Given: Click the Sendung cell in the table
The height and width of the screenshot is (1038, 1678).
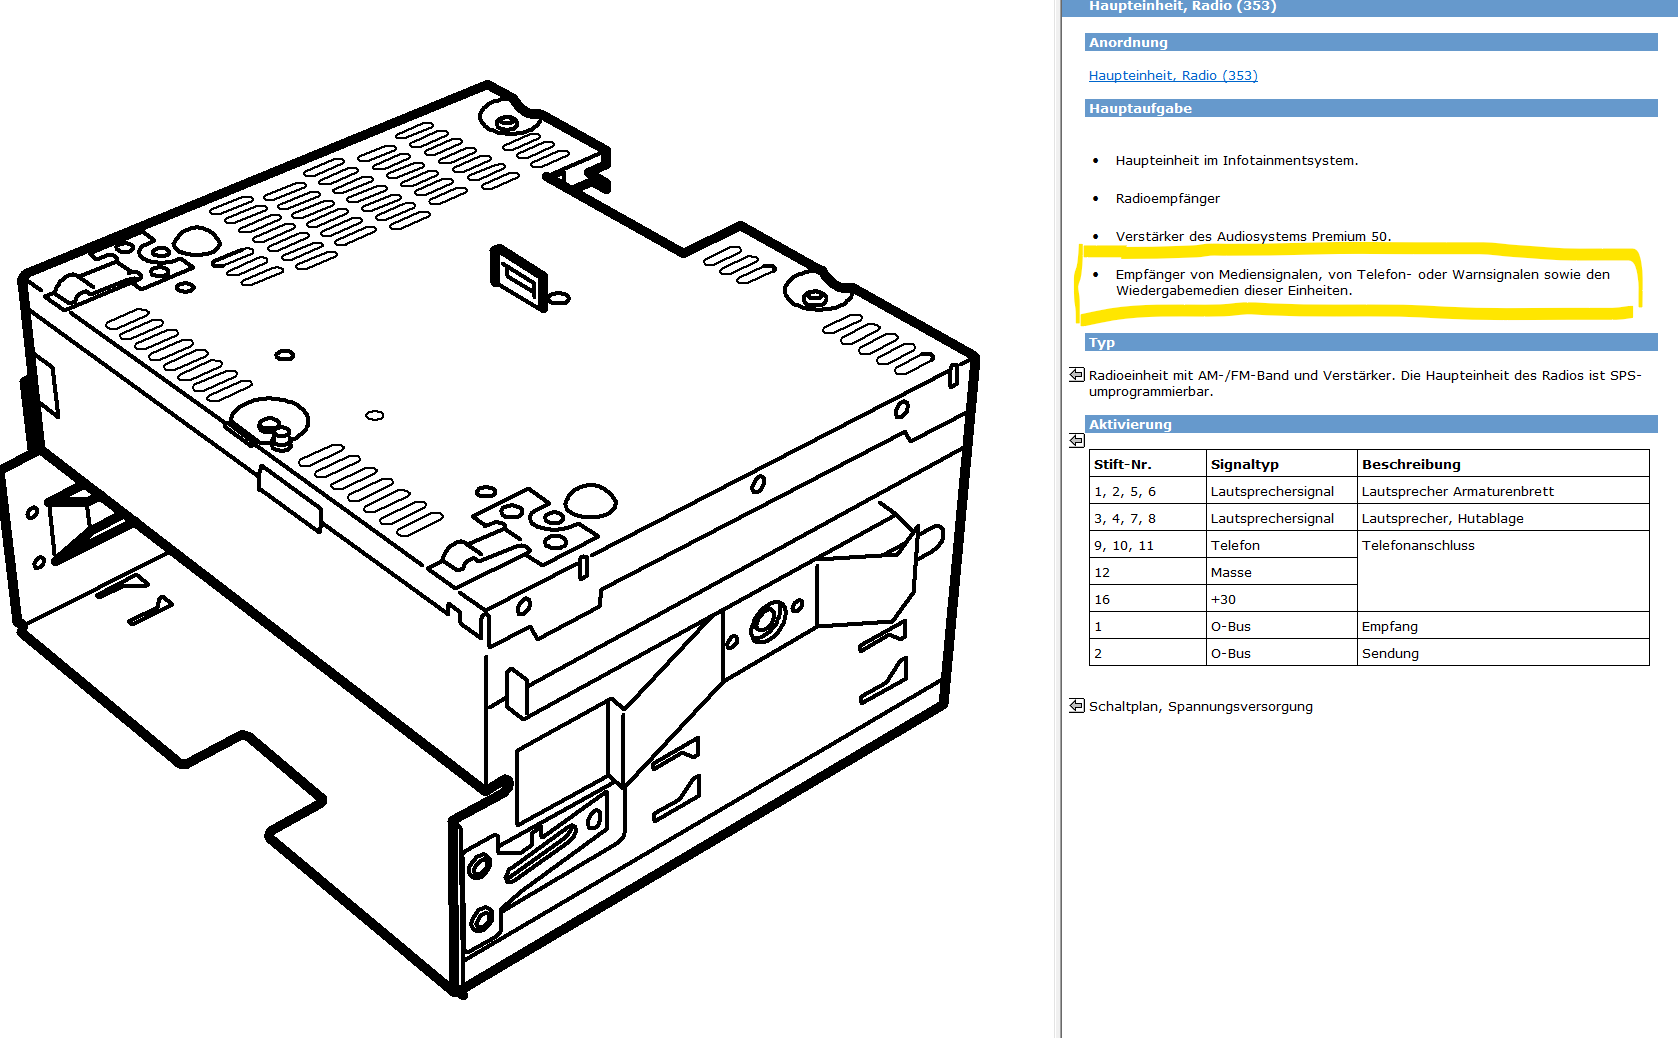Looking at the screenshot, I should [x=1503, y=653].
